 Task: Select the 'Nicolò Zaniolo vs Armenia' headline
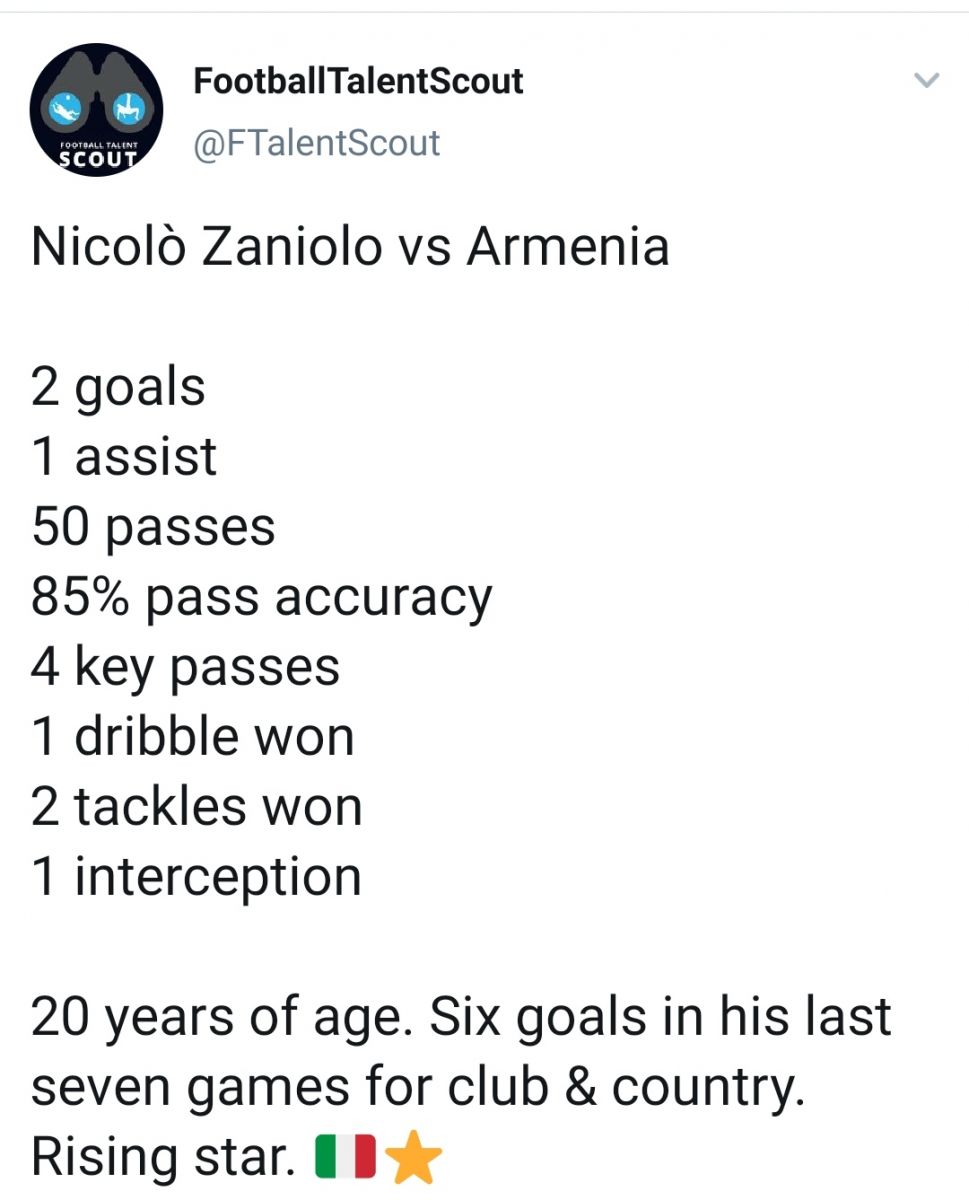(350, 246)
